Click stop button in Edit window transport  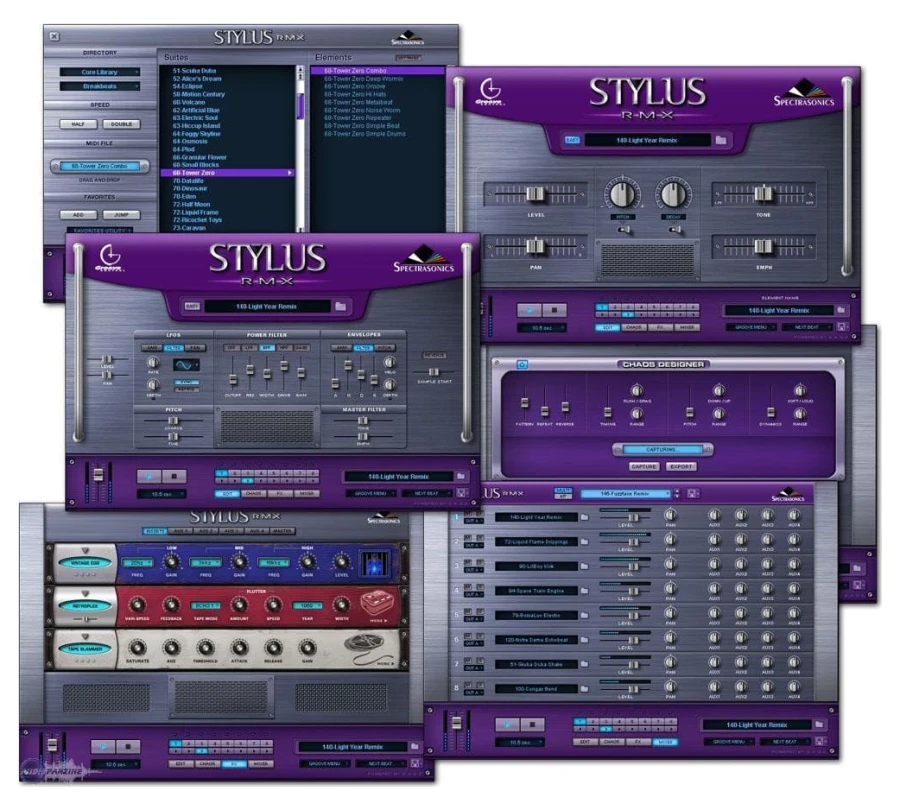point(174,476)
